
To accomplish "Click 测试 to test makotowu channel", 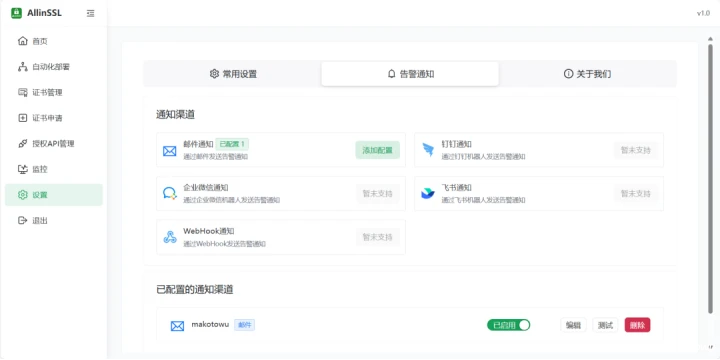I will click(x=605, y=325).
